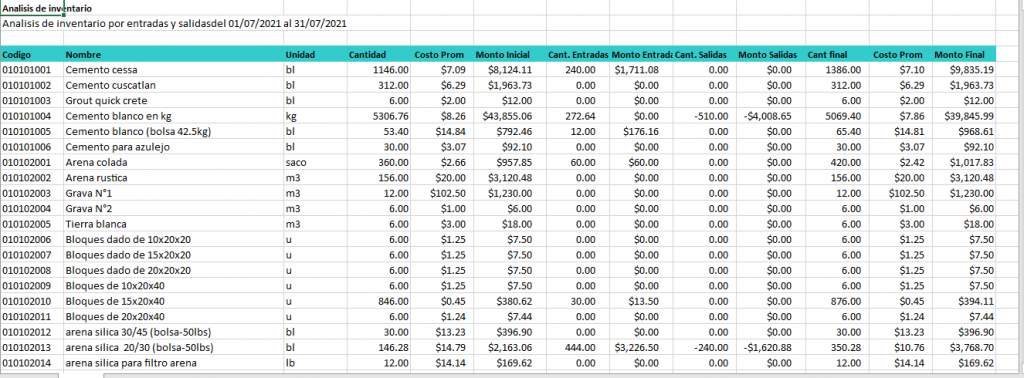Click the 'saco' unit cell

click(314, 163)
